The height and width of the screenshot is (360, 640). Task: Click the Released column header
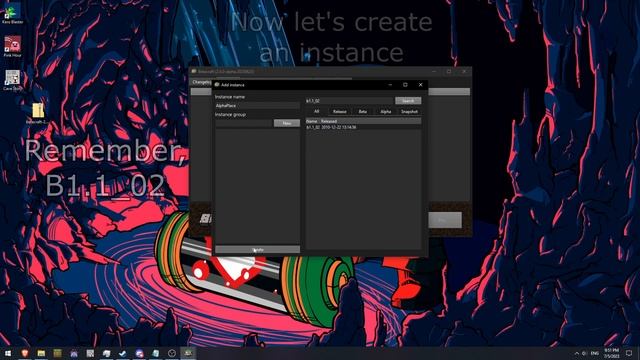coord(329,121)
